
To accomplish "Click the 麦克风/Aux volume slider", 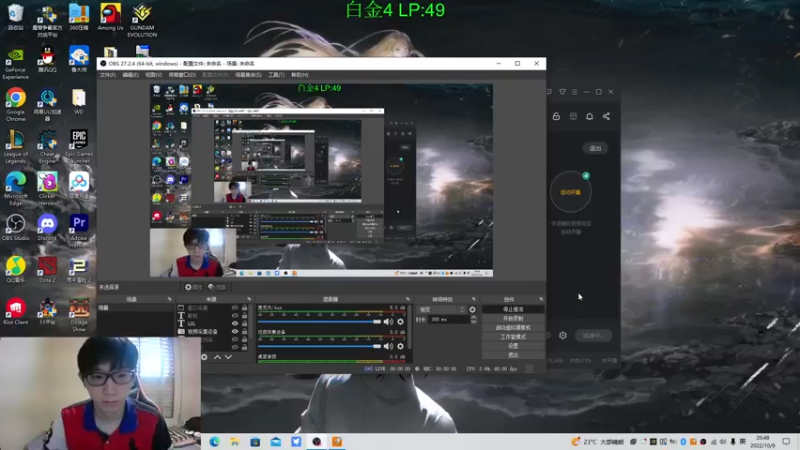I will [319, 321].
